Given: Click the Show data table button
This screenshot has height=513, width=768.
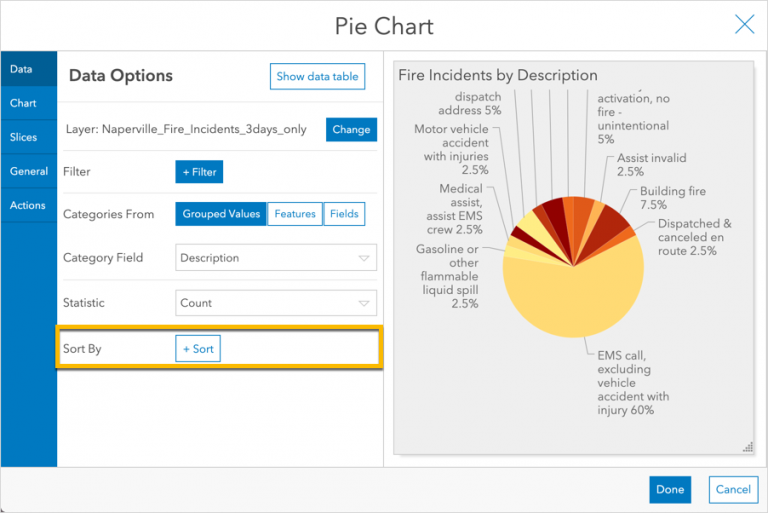Looking at the screenshot, I should [317, 77].
